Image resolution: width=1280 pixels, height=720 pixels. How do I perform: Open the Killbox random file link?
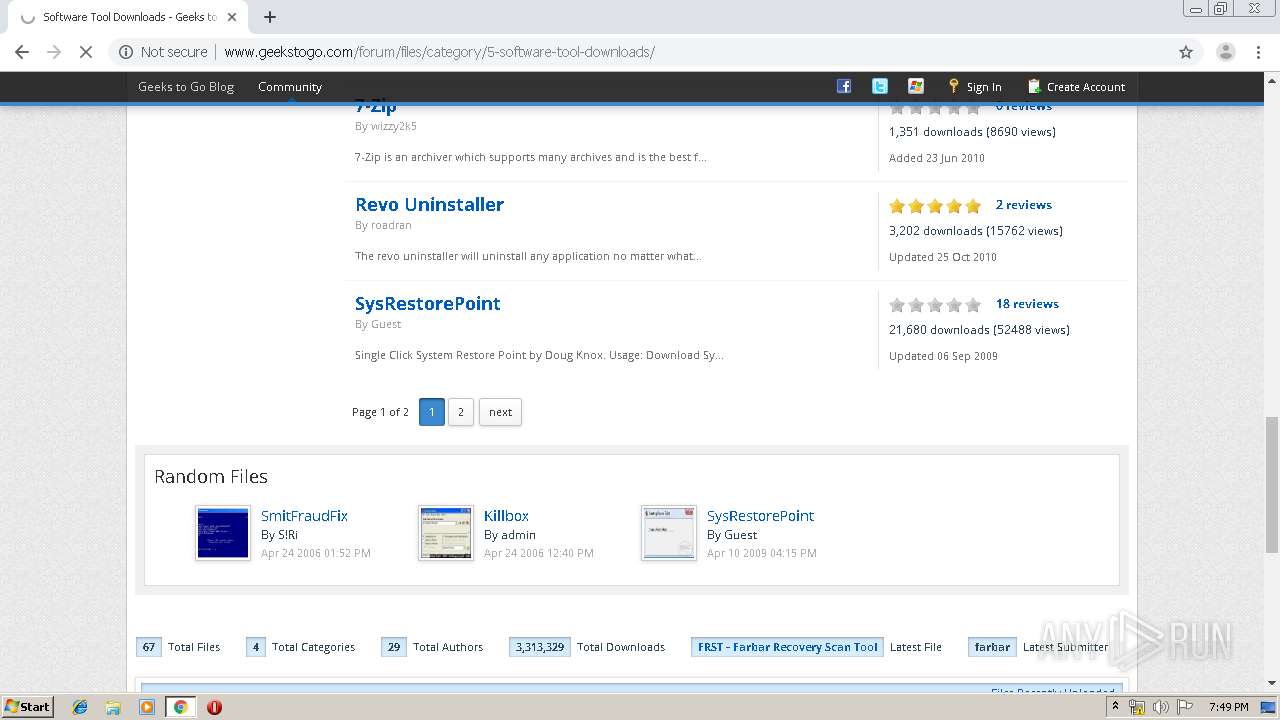pyautogui.click(x=506, y=516)
